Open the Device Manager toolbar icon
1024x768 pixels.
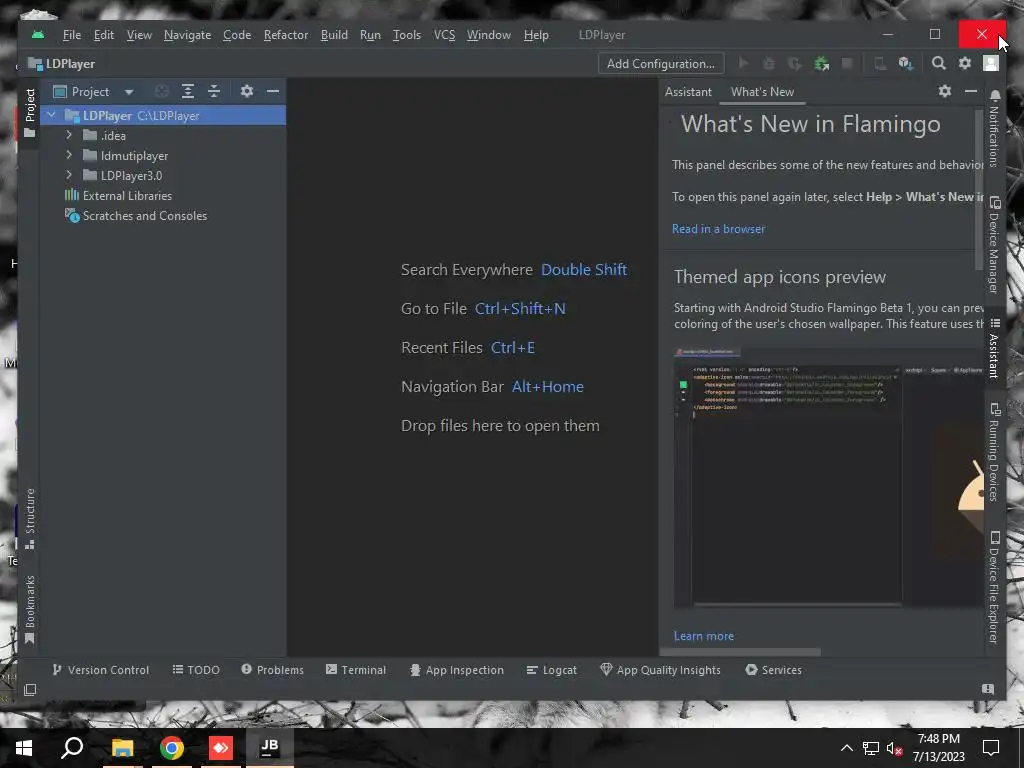click(880, 63)
